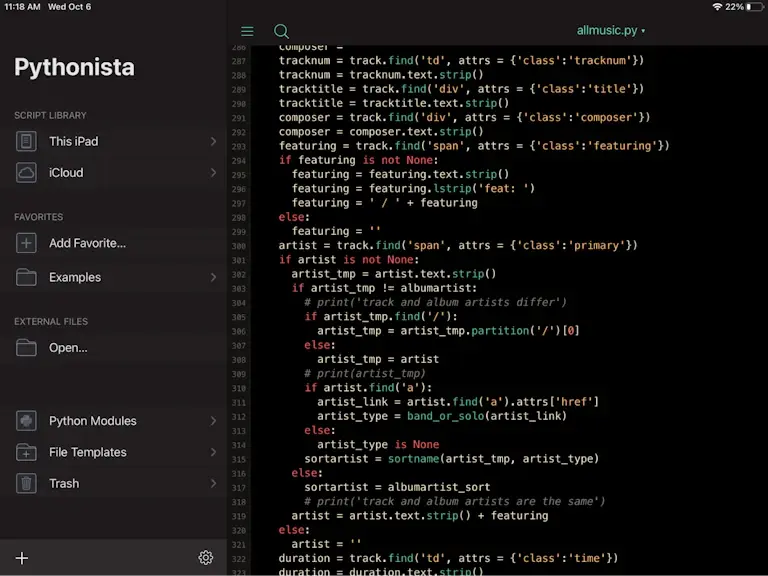Image resolution: width=768 pixels, height=576 pixels.
Task: Click the band_or_solo(artist_link) code line
Action: [x=442, y=416]
